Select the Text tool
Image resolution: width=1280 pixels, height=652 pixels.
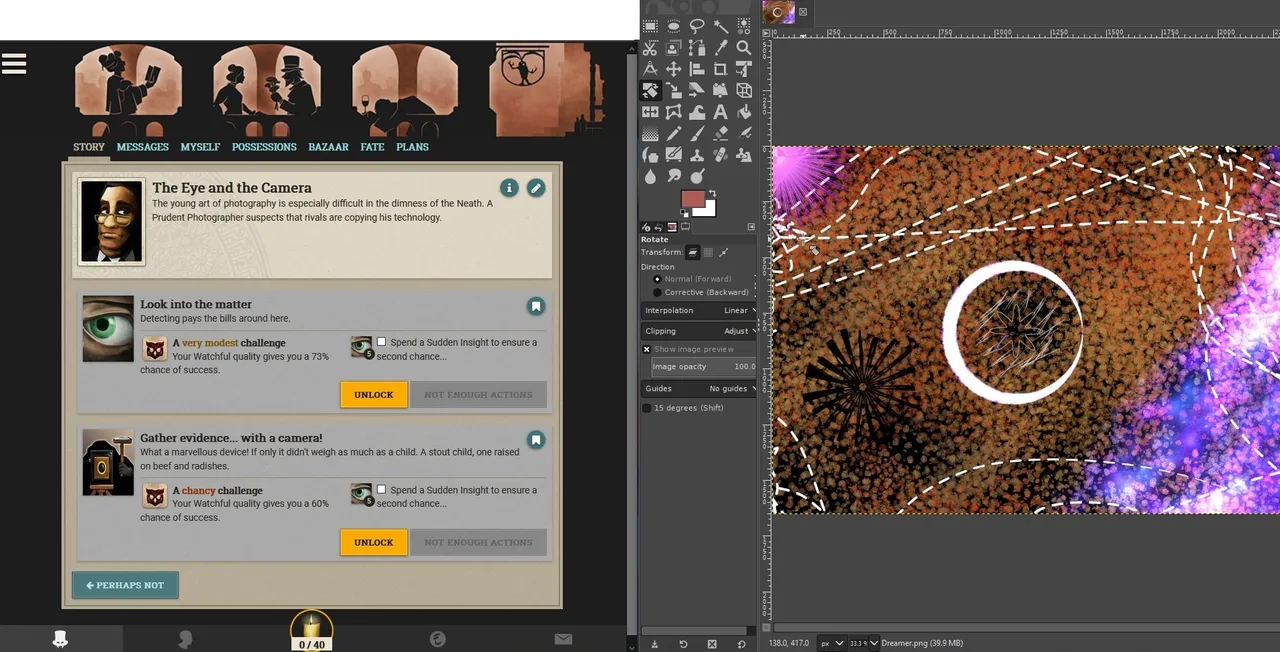[720, 112]
